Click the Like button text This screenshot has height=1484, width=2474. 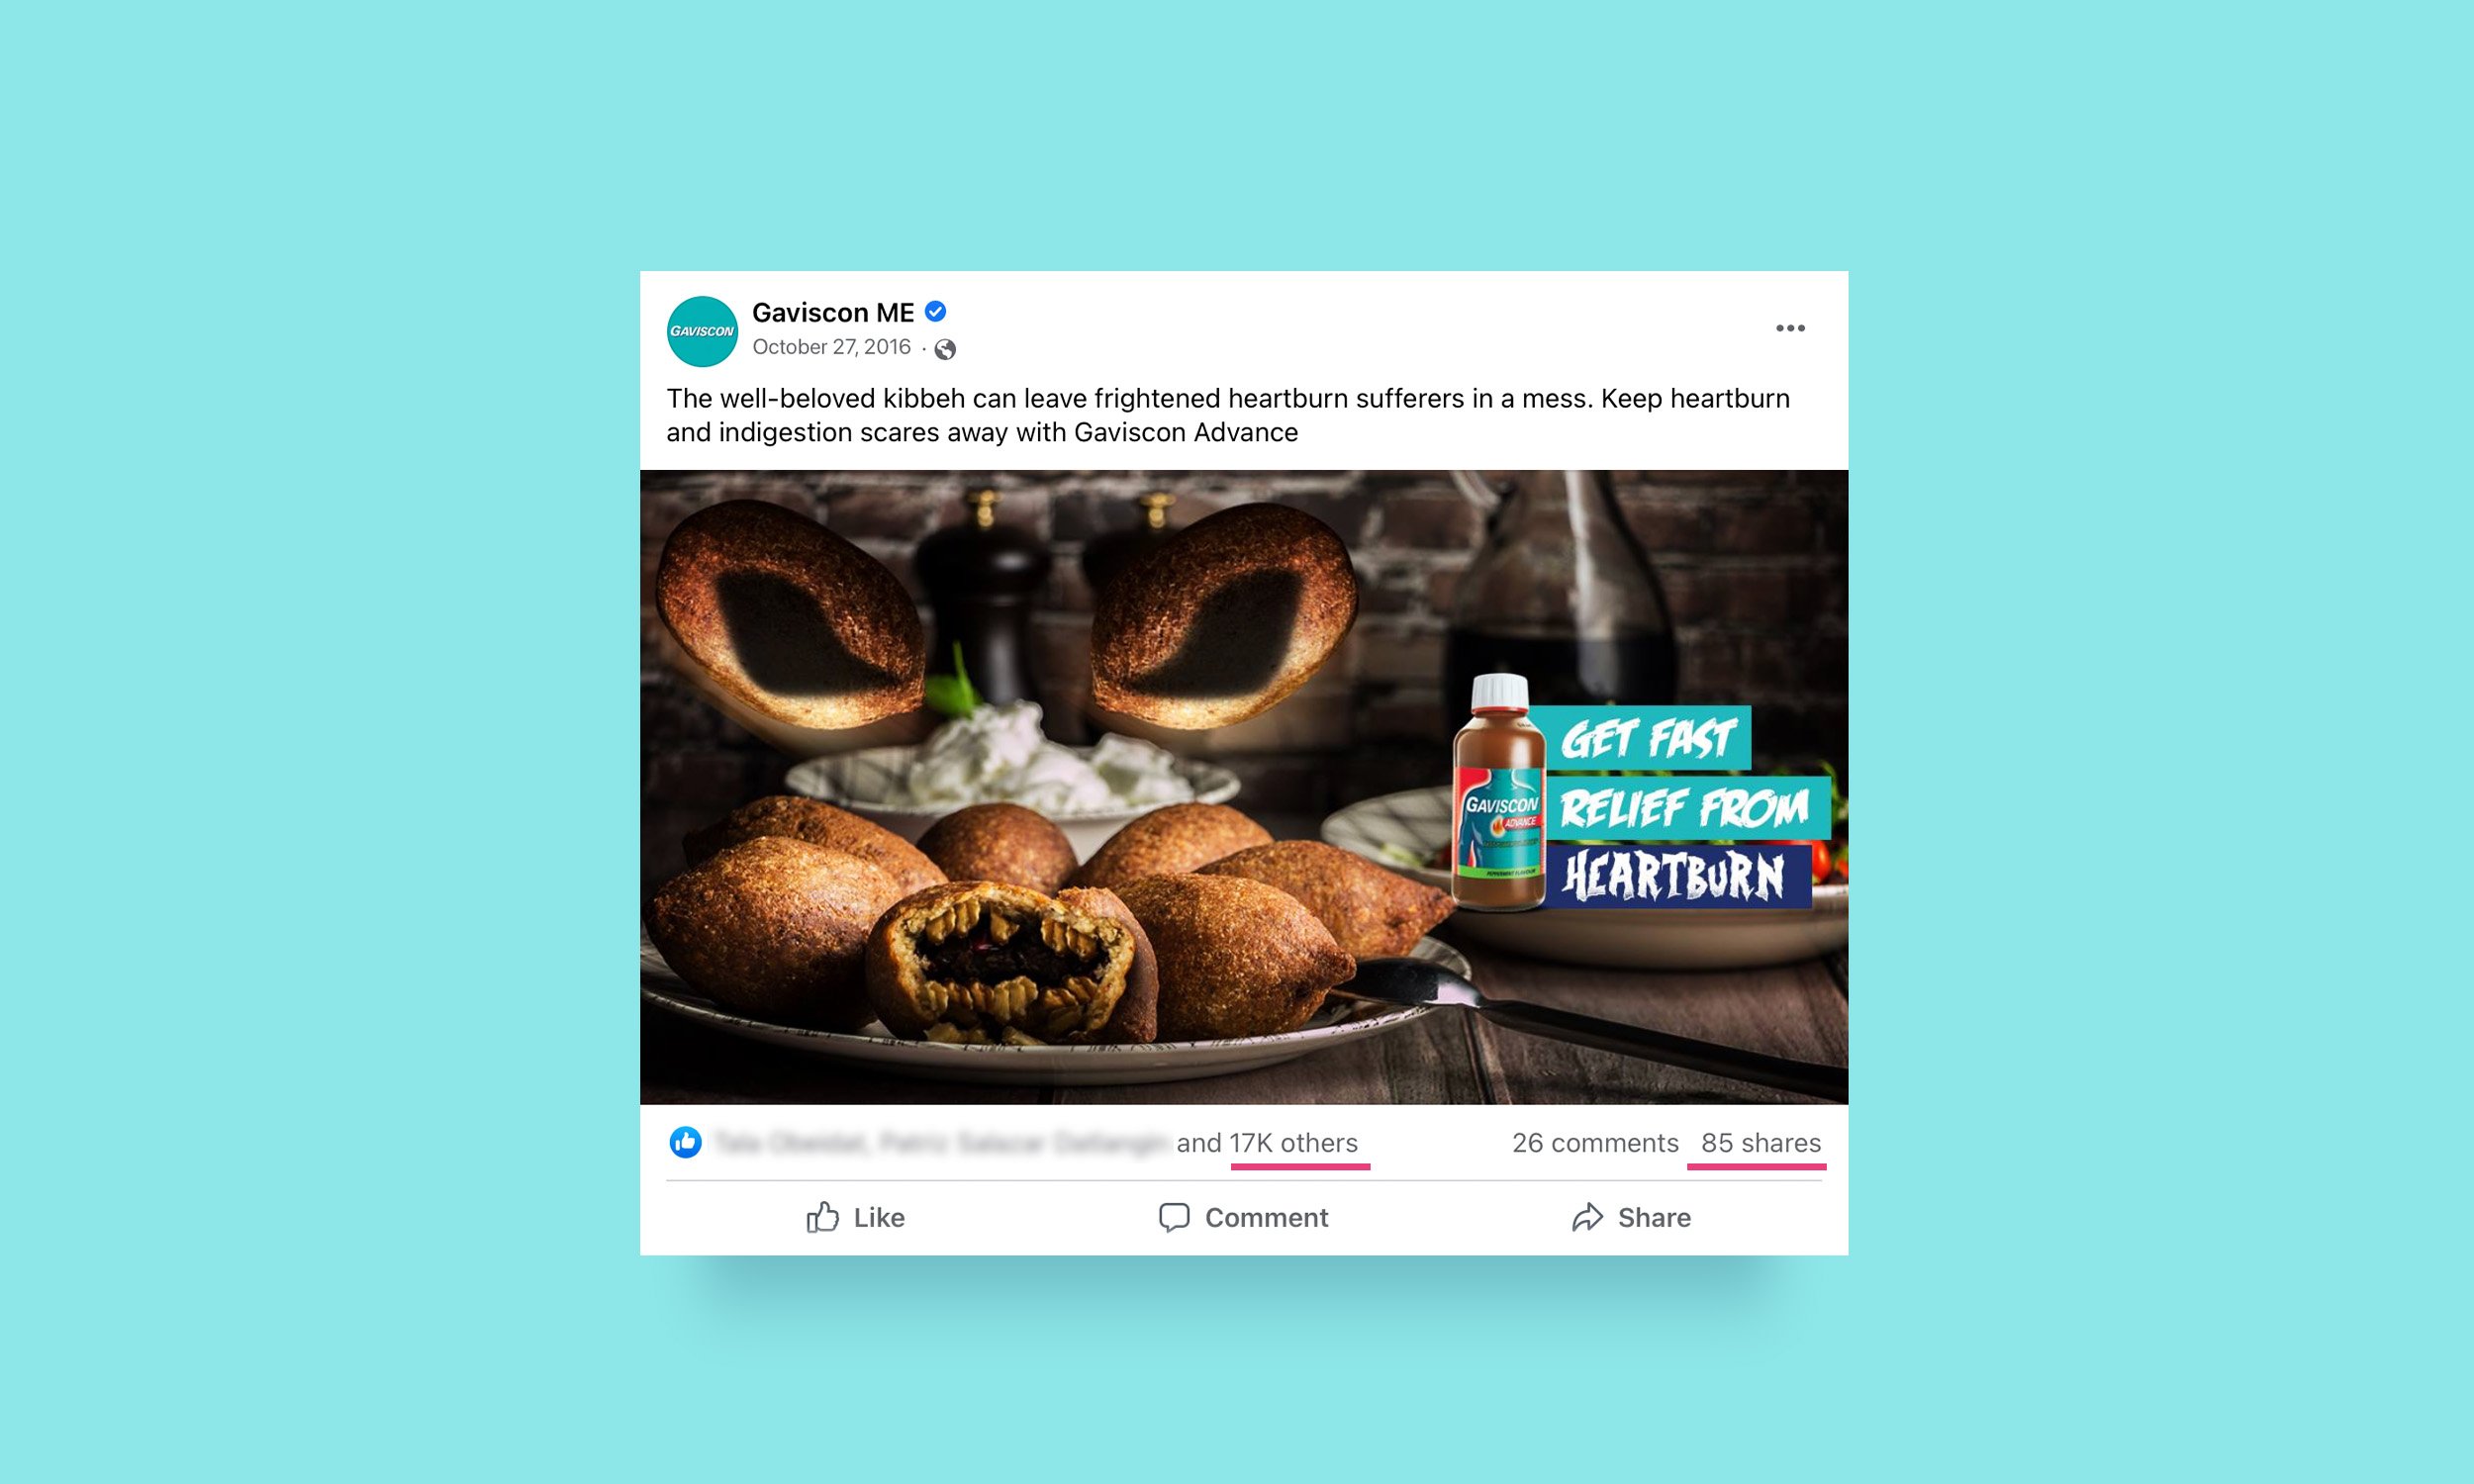point(879,1218)
